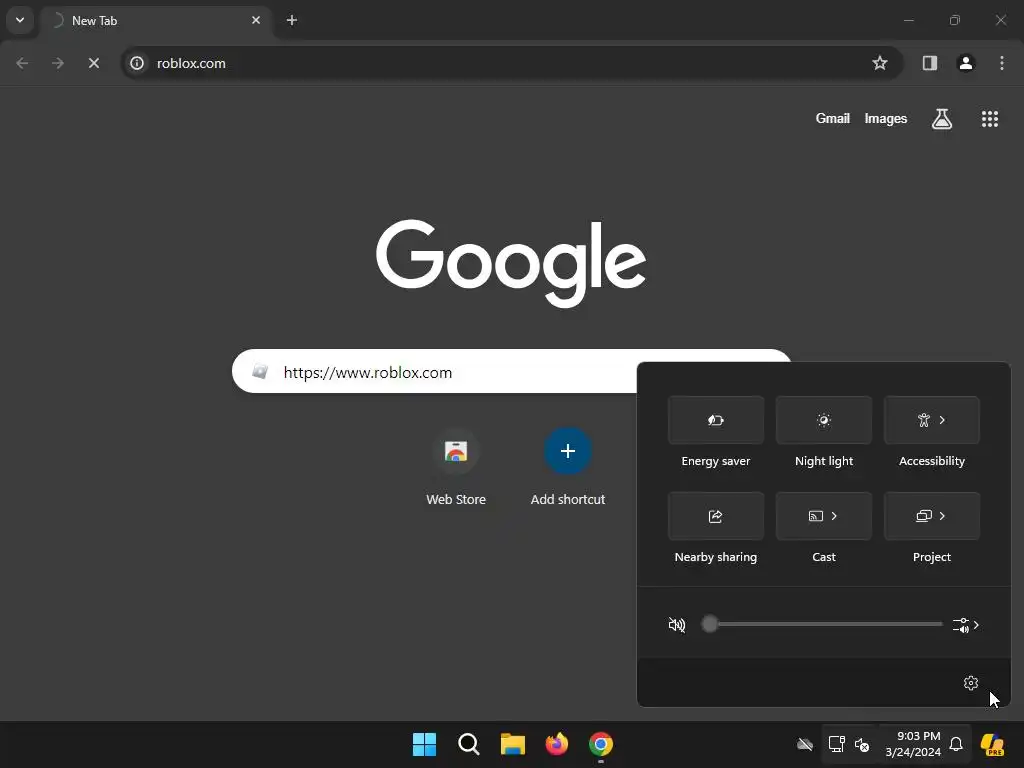Click the Google logo
Screen dimensions: 1024x768
[511, 263]
